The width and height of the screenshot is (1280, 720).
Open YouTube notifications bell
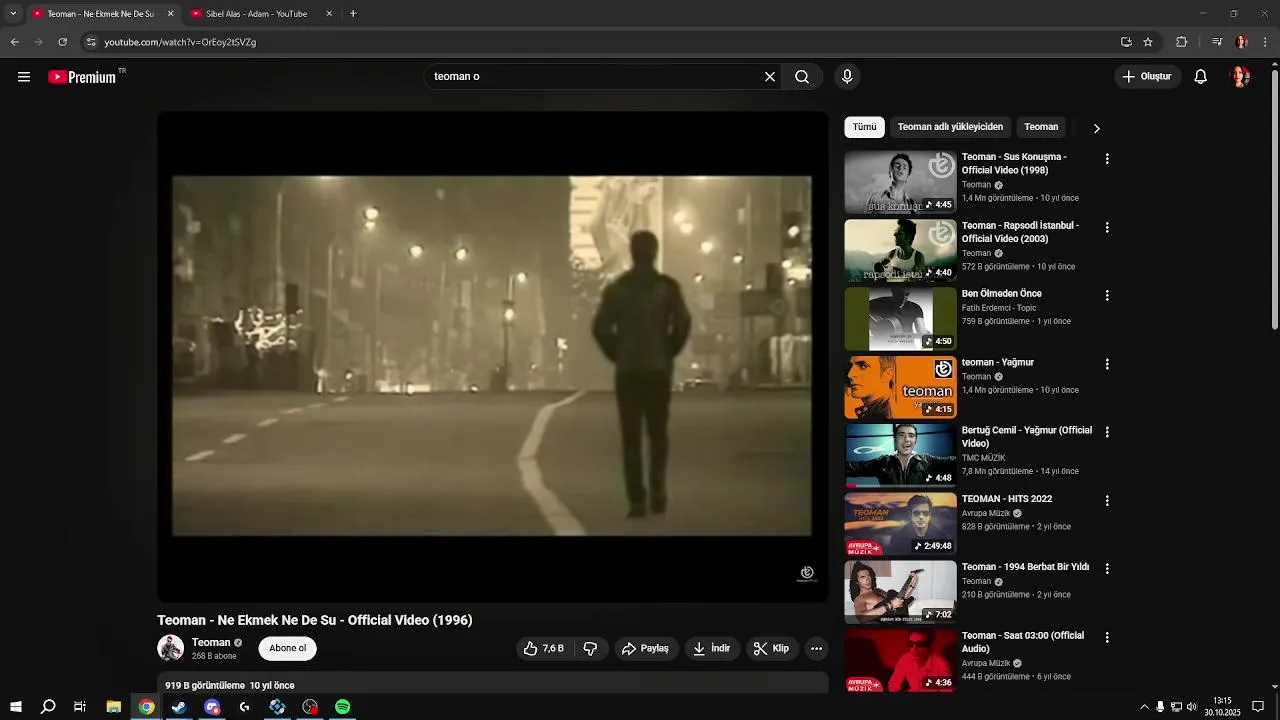tap(1201, 77)
